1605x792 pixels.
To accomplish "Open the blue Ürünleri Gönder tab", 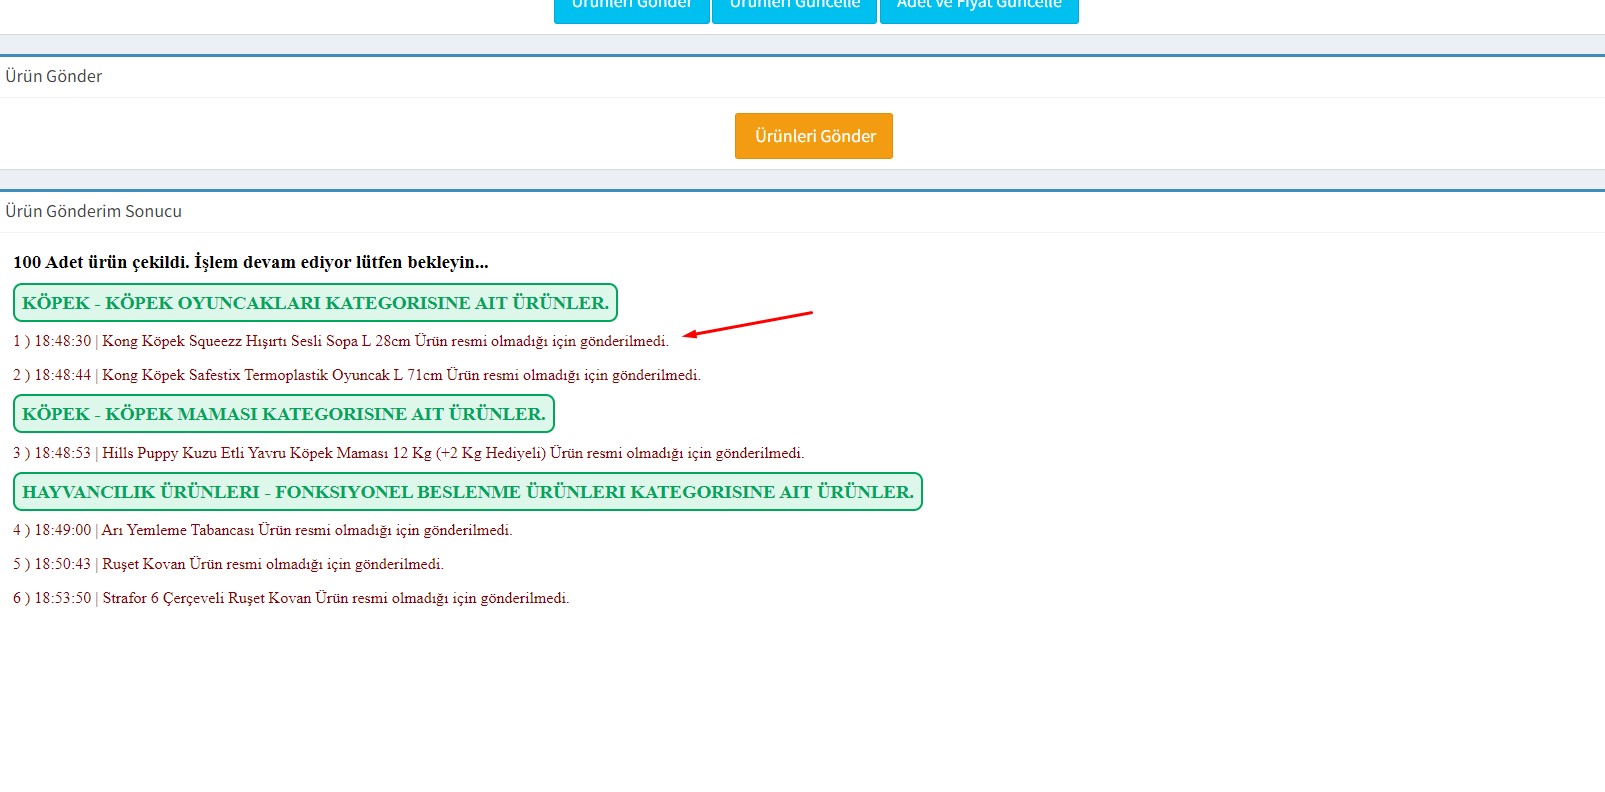I will point(631,8).
